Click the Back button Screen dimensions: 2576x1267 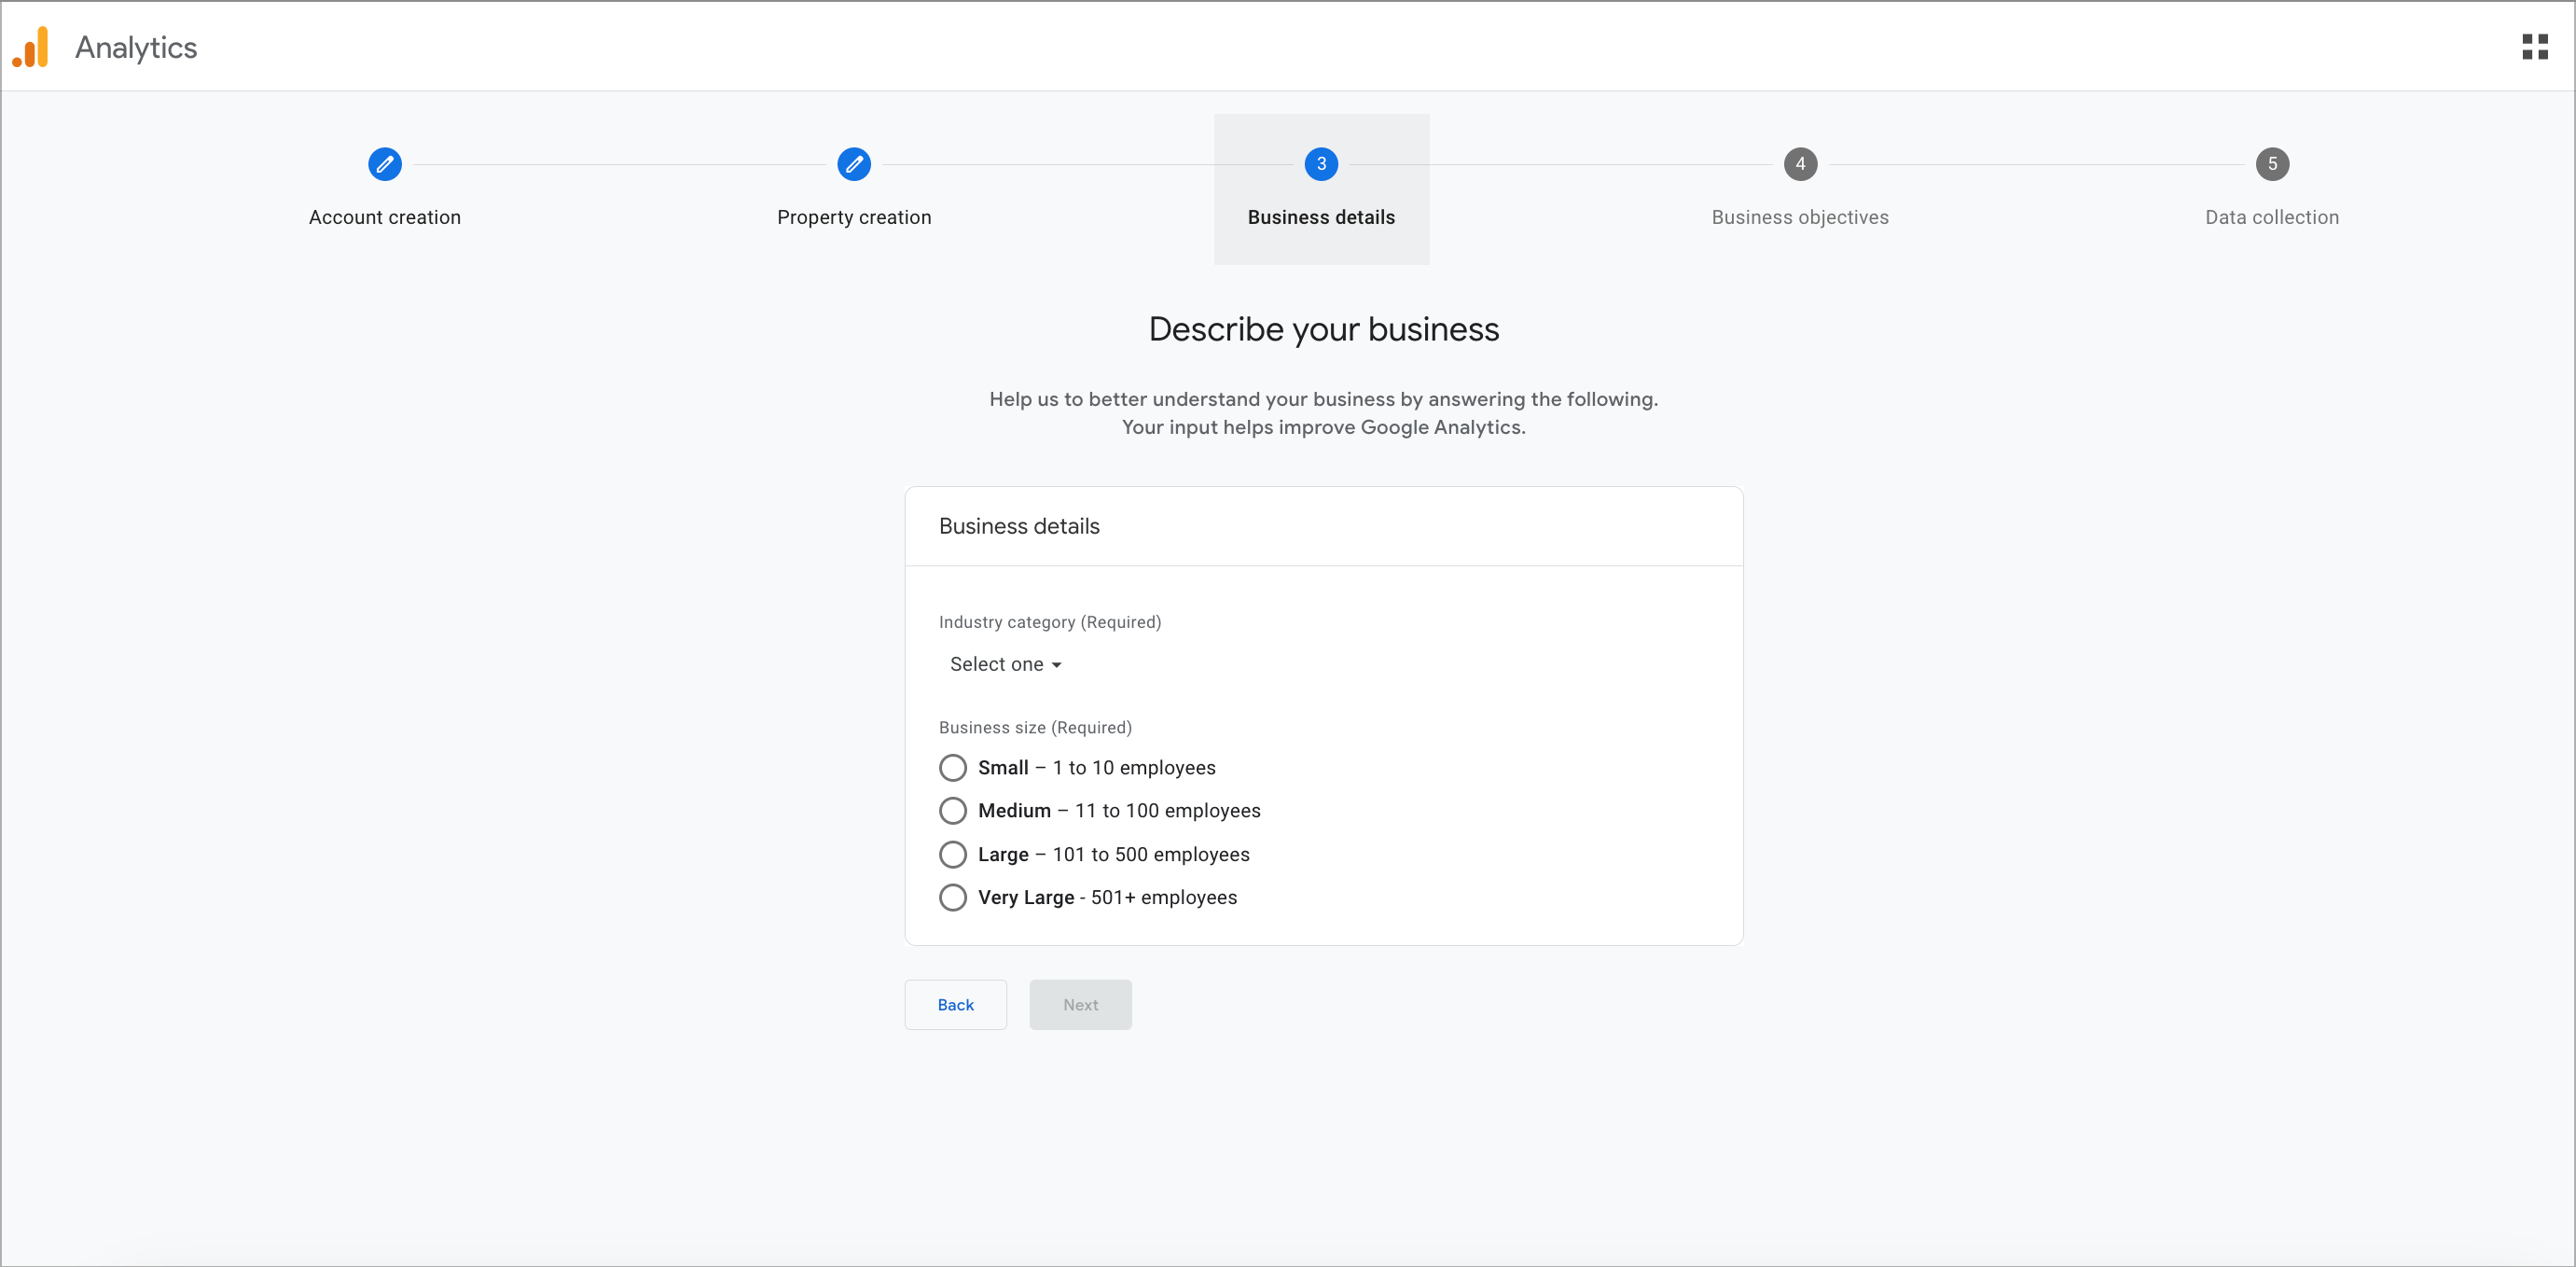click(x=955, y=1004)
